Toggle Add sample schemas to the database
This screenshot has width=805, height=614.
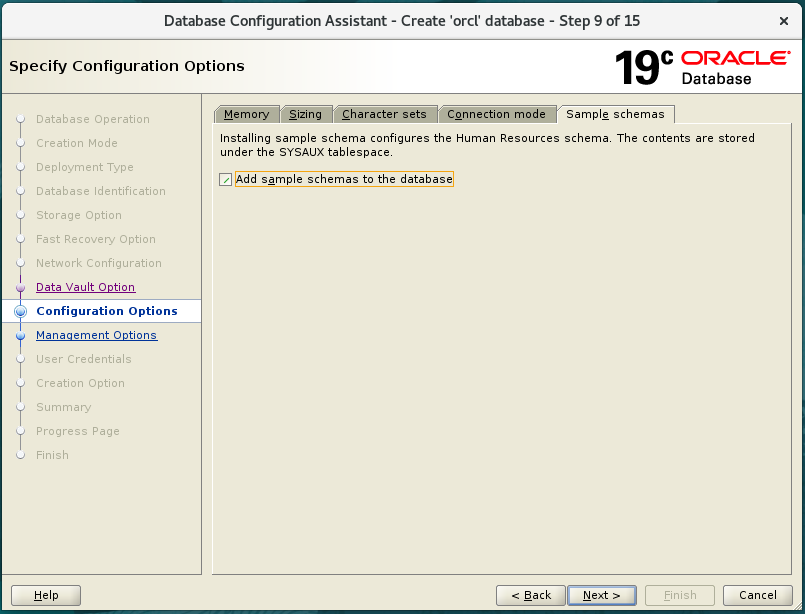[x=225, y=179]
